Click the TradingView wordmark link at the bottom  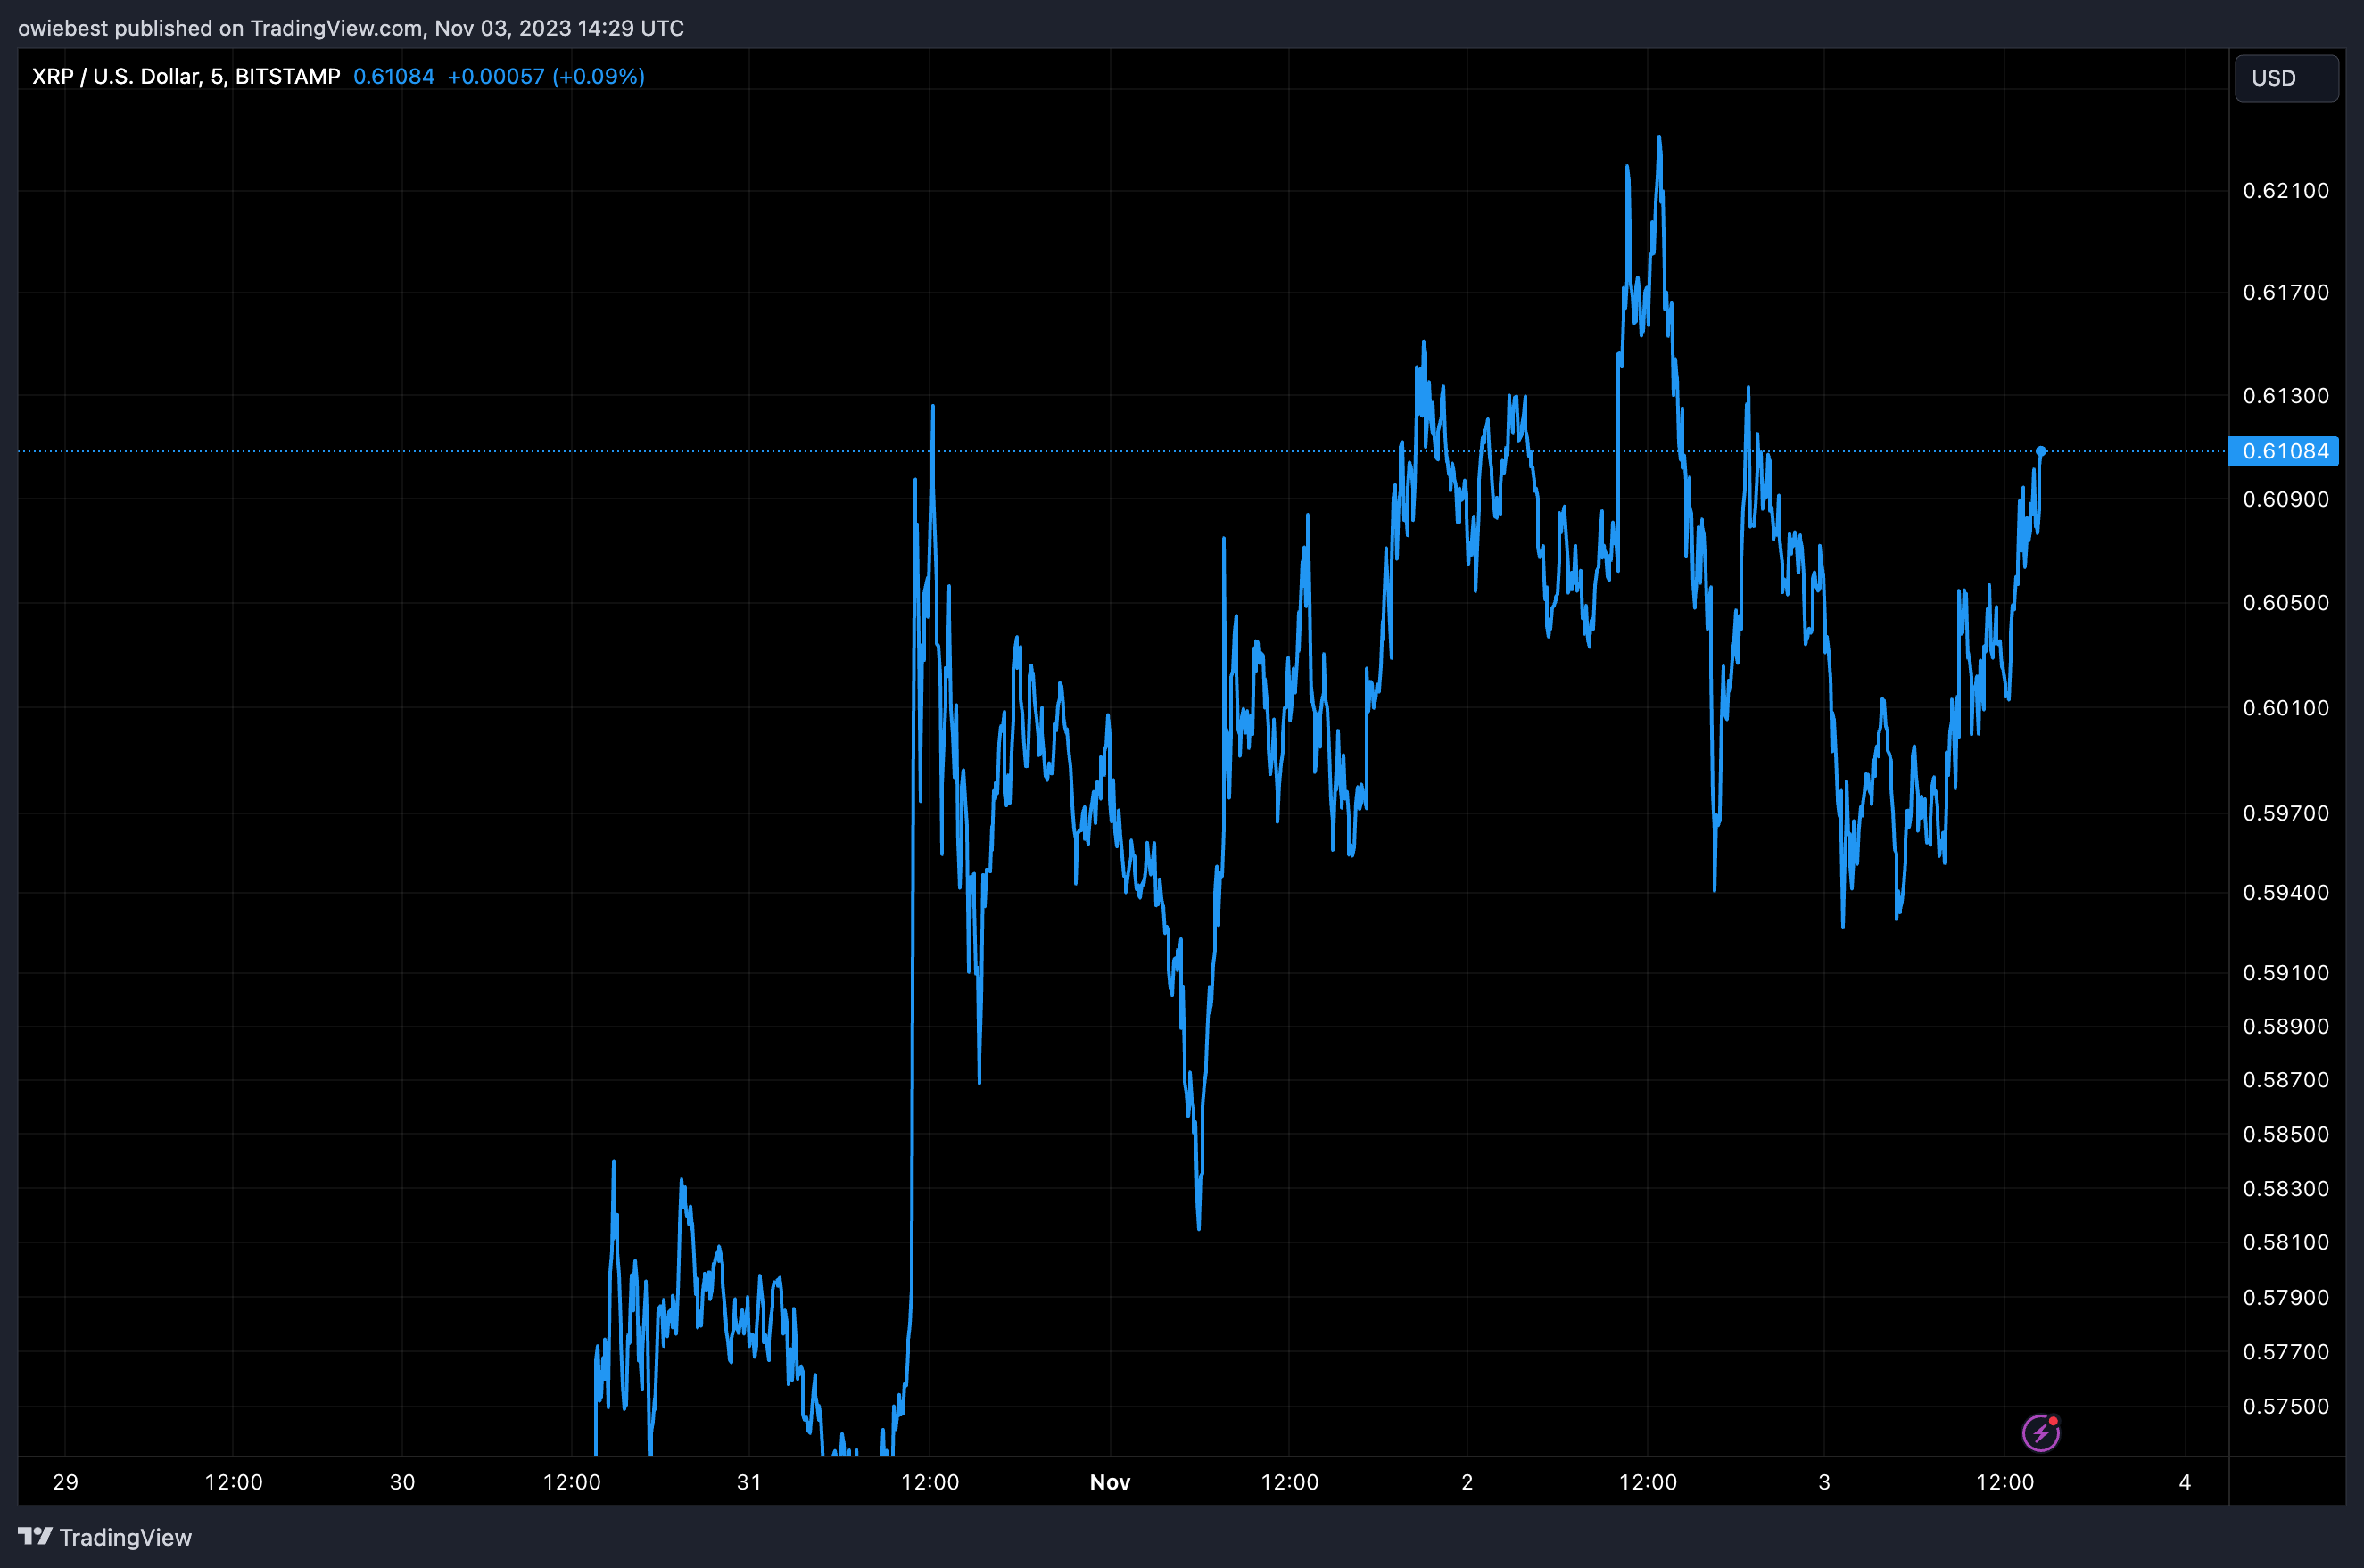[x=125, y=1537]
